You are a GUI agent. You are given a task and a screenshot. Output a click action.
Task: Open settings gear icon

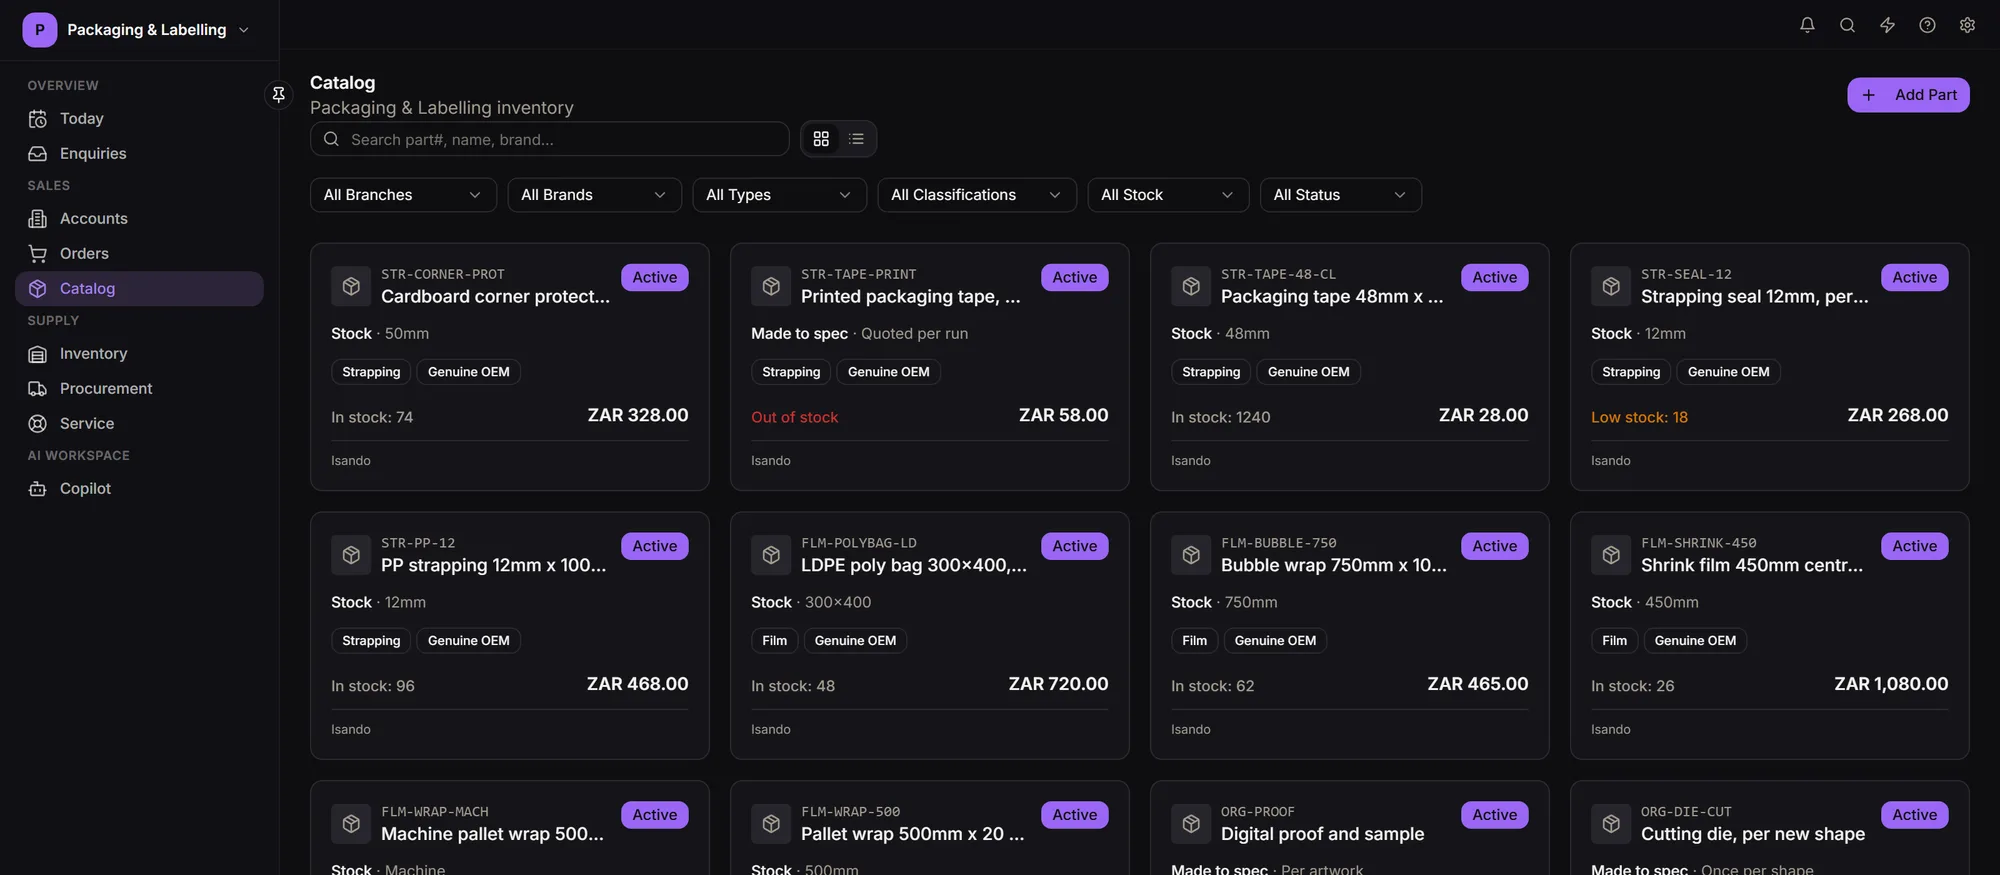1967,25
